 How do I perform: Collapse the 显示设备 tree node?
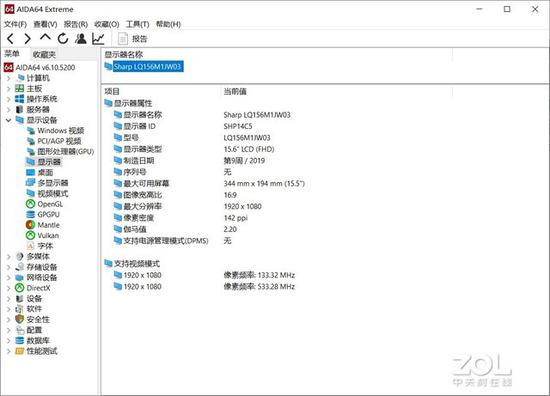click(x=9, y=120)
